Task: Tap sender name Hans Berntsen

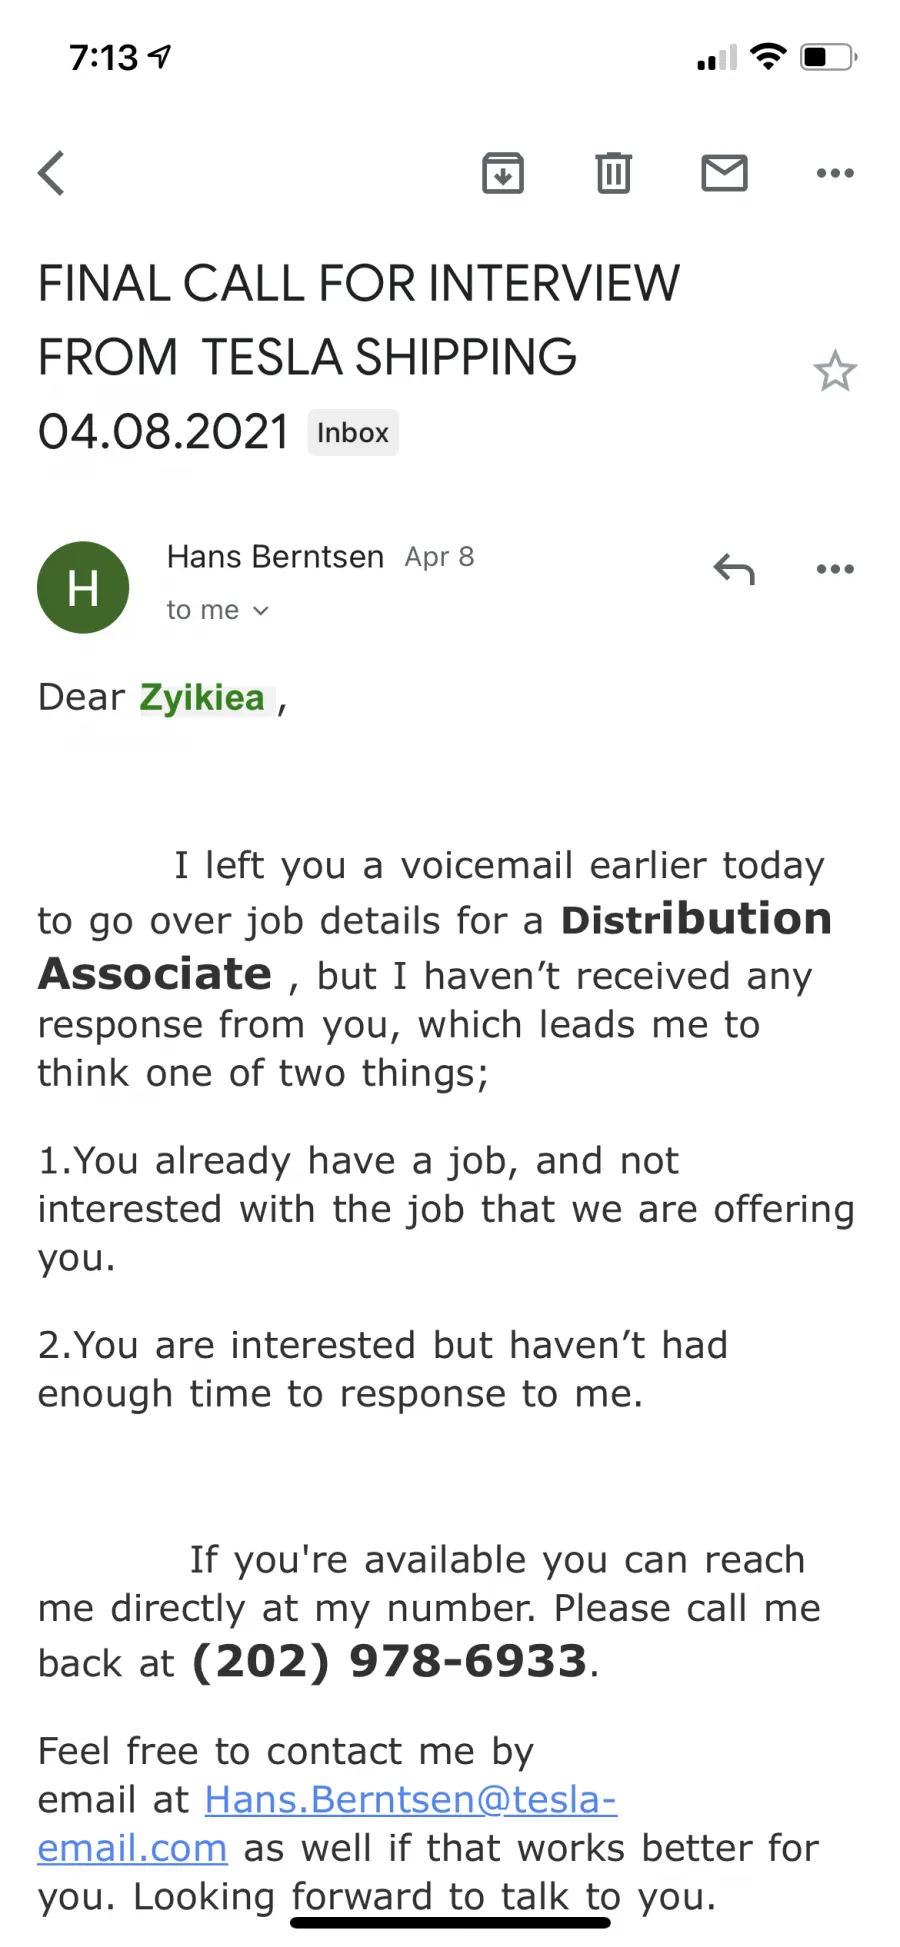Action: click(275, 557)
